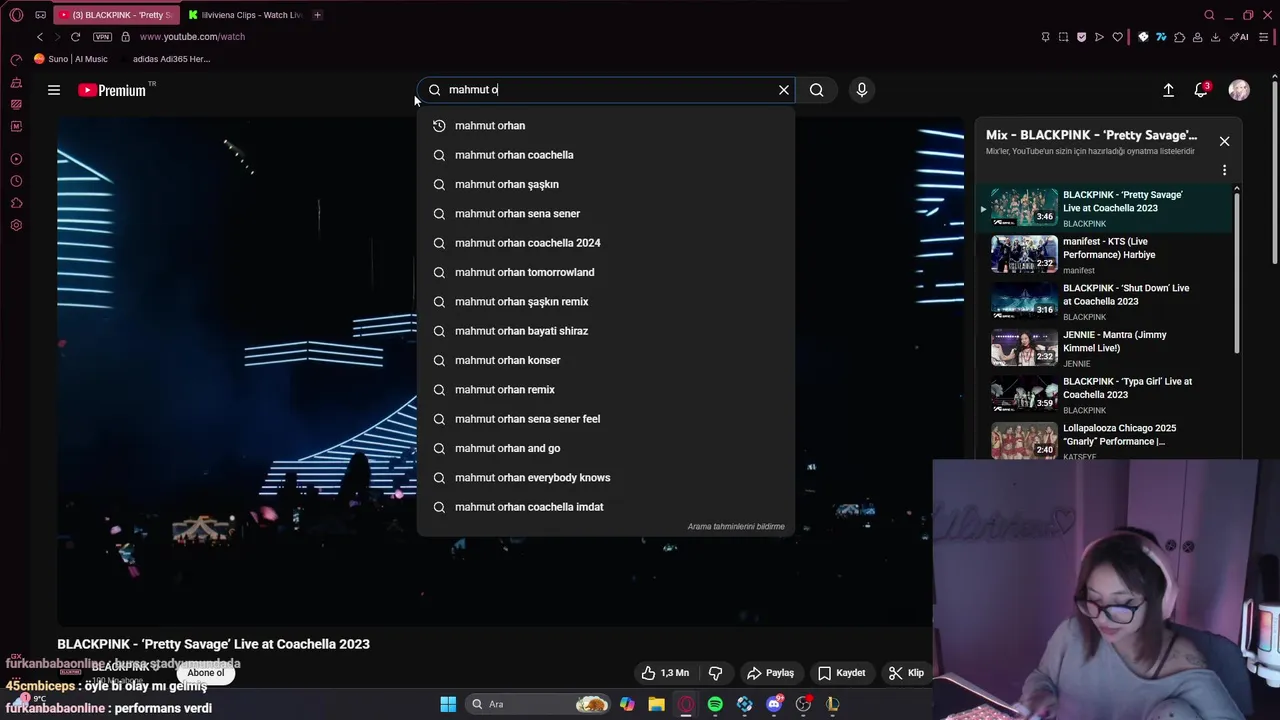Open the Opera main menu logo
This screenshot has width=1280, height=720.
16,15
